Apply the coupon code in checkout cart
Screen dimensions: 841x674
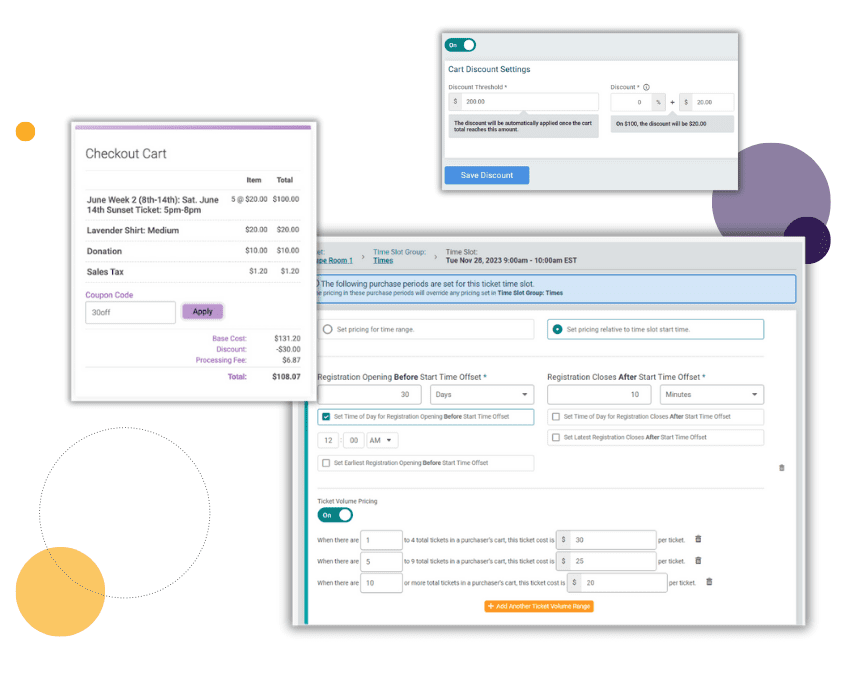click(x=202, y=311)
